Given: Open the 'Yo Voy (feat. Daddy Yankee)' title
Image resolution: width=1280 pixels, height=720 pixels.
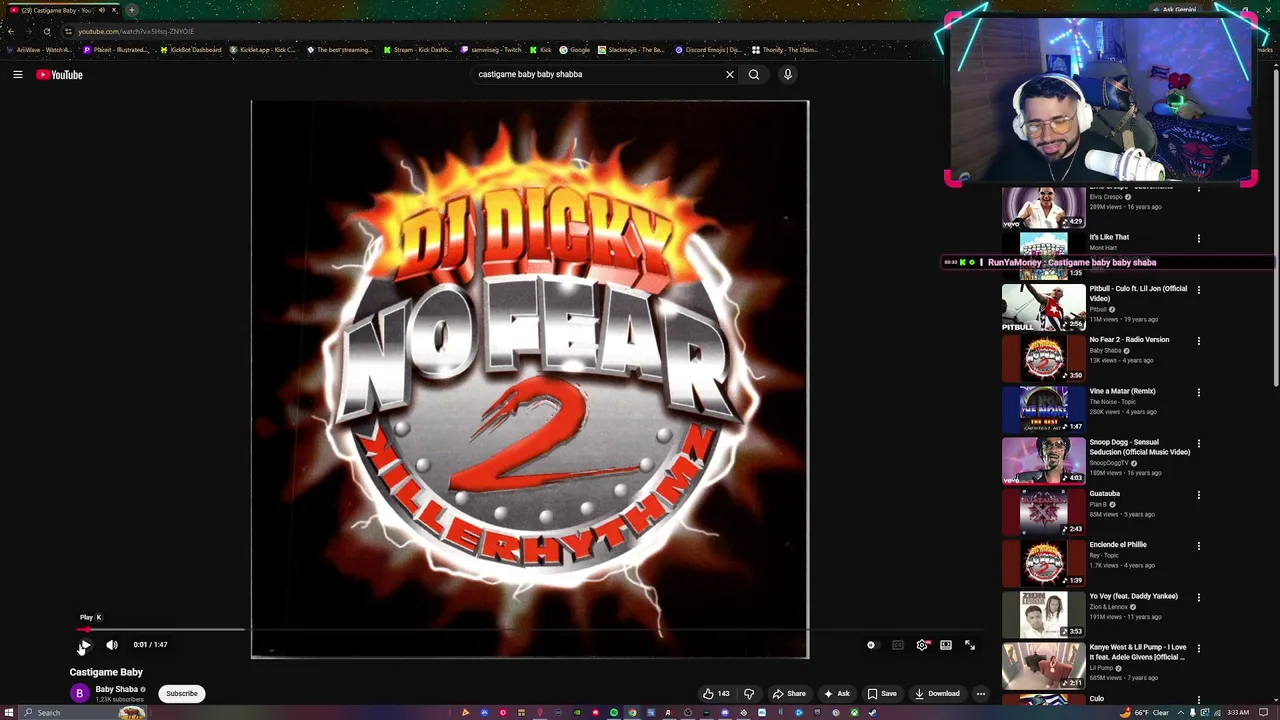Looking at the screenshot, I should coord(1133,596).
